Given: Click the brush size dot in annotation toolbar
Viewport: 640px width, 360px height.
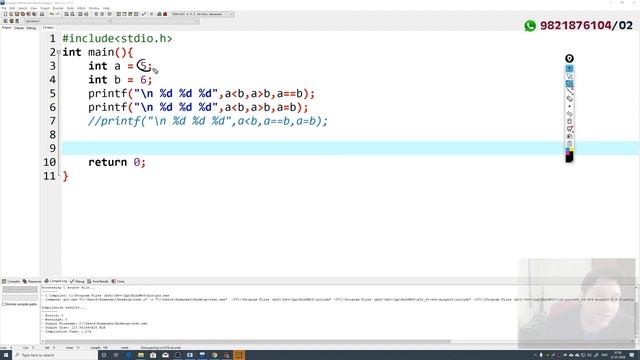Looking at the screenshot, I should [x=569, y=107].
